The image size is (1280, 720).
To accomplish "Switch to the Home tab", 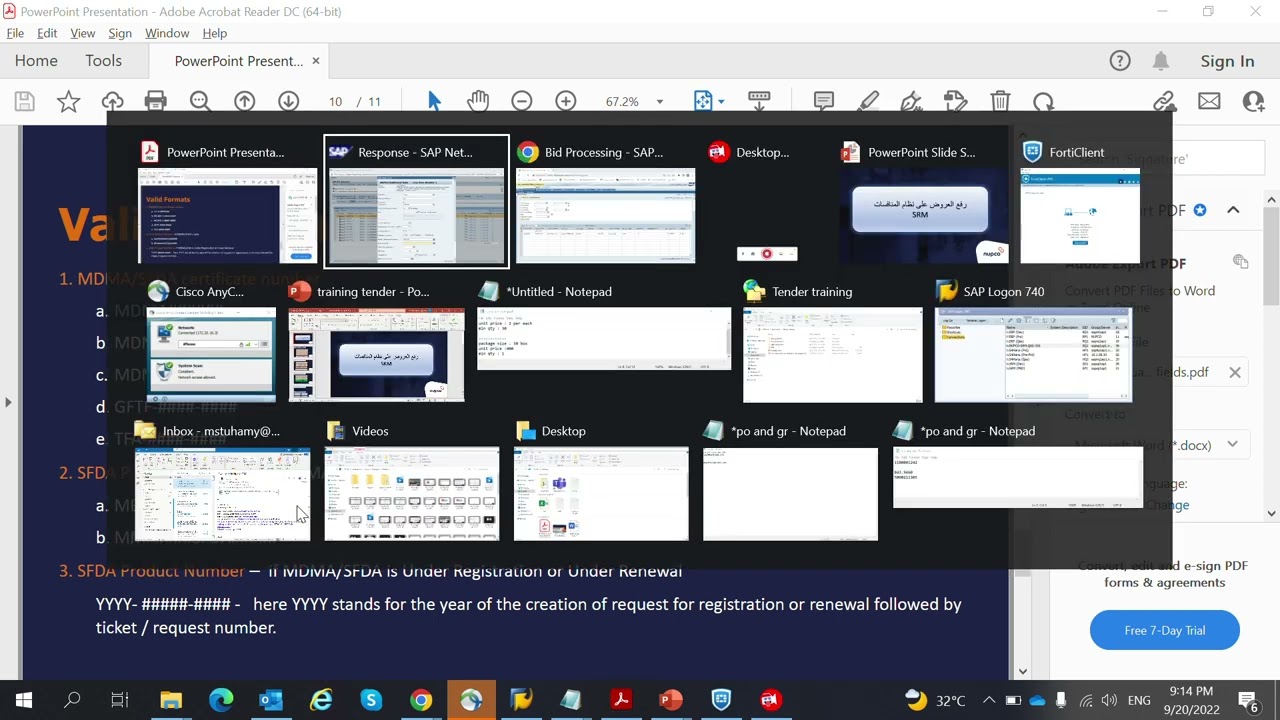I will click(36, 61).
